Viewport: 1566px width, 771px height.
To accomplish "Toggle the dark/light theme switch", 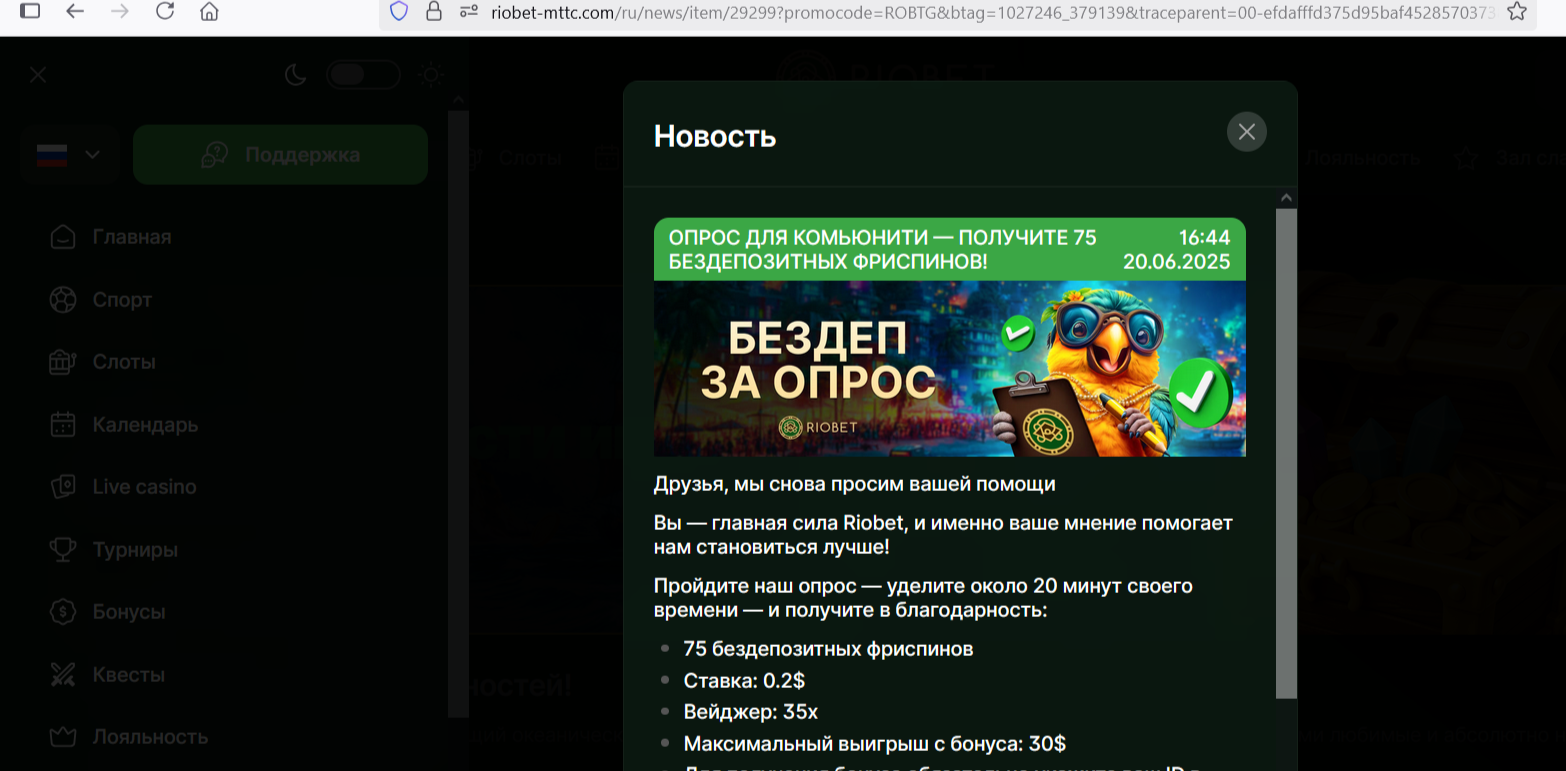I will point(363,75).
